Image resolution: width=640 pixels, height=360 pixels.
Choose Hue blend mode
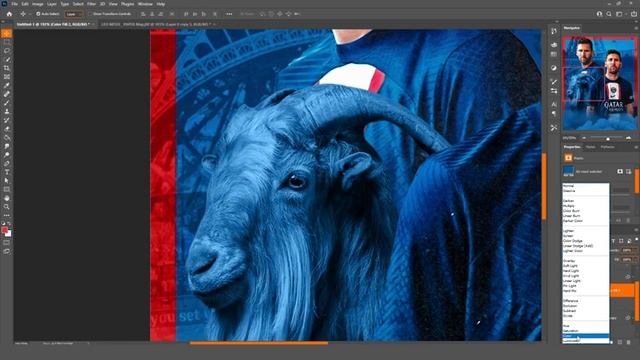pyautogui.click(x=586, y=326)
